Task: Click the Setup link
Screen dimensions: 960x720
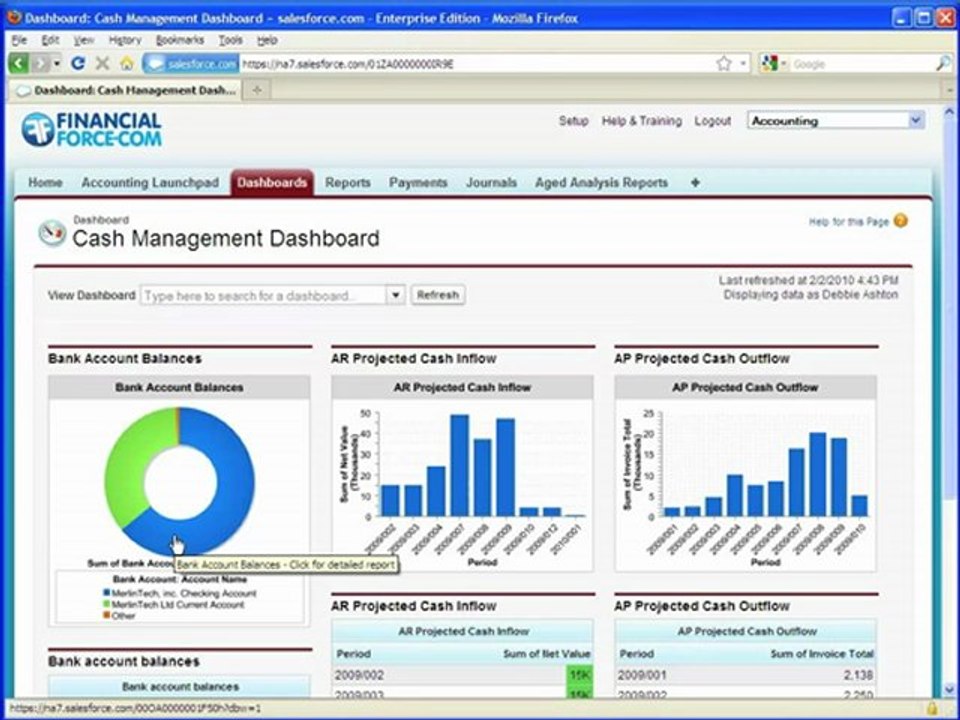Action: (x=573, y=121)
